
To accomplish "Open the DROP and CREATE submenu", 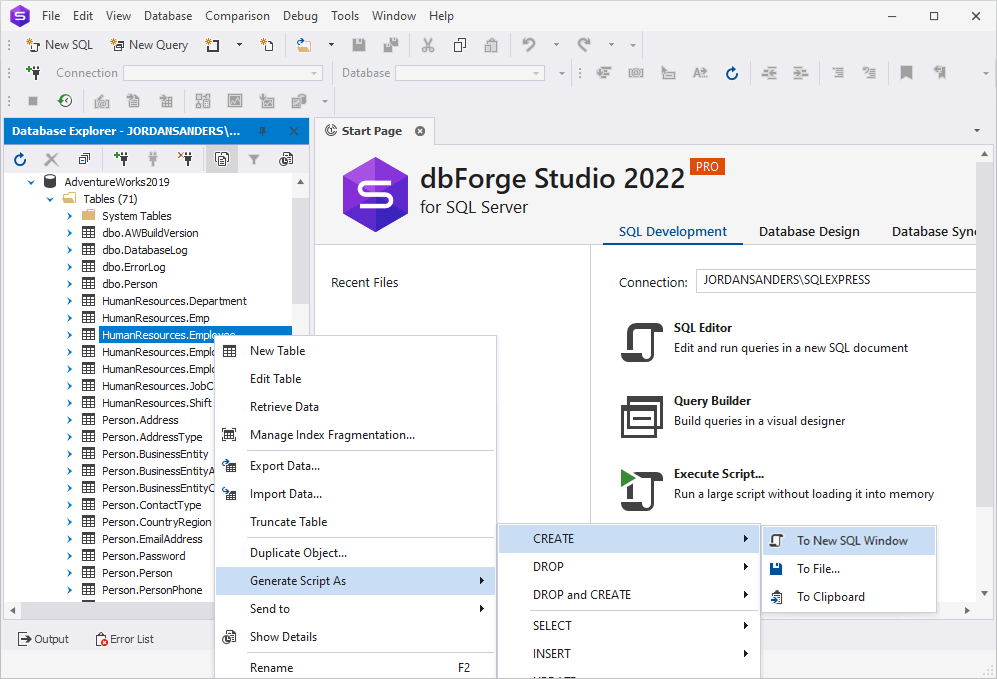I will [x=629, y=595].
